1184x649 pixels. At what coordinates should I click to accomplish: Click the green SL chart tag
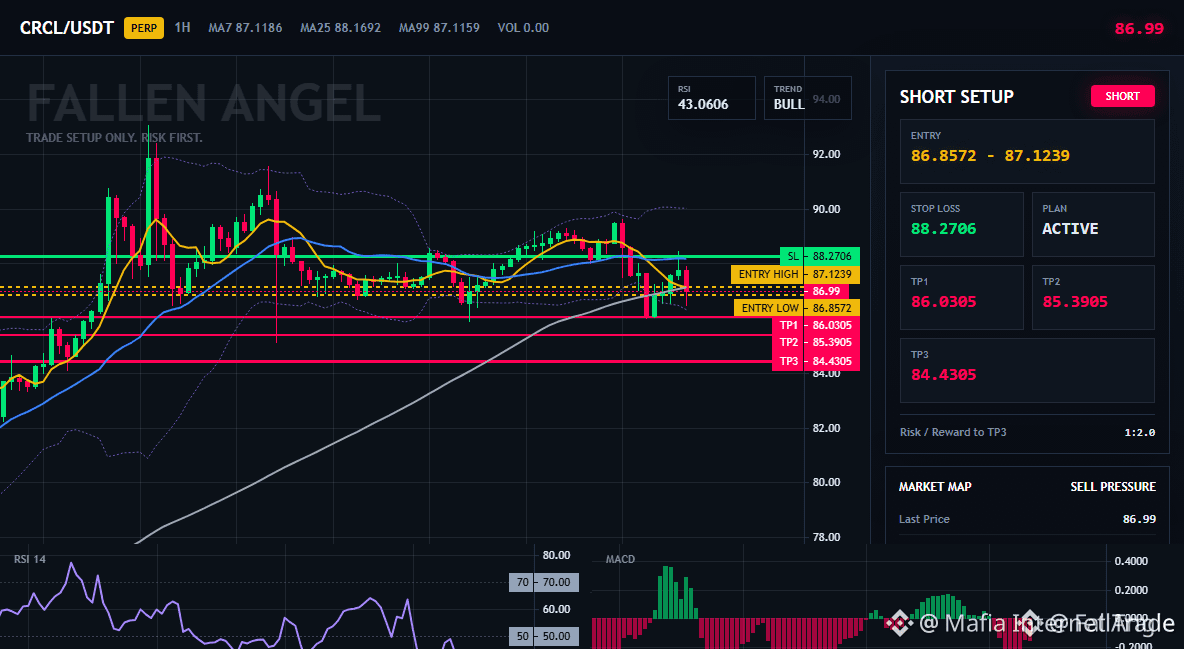tap(791, 257)
